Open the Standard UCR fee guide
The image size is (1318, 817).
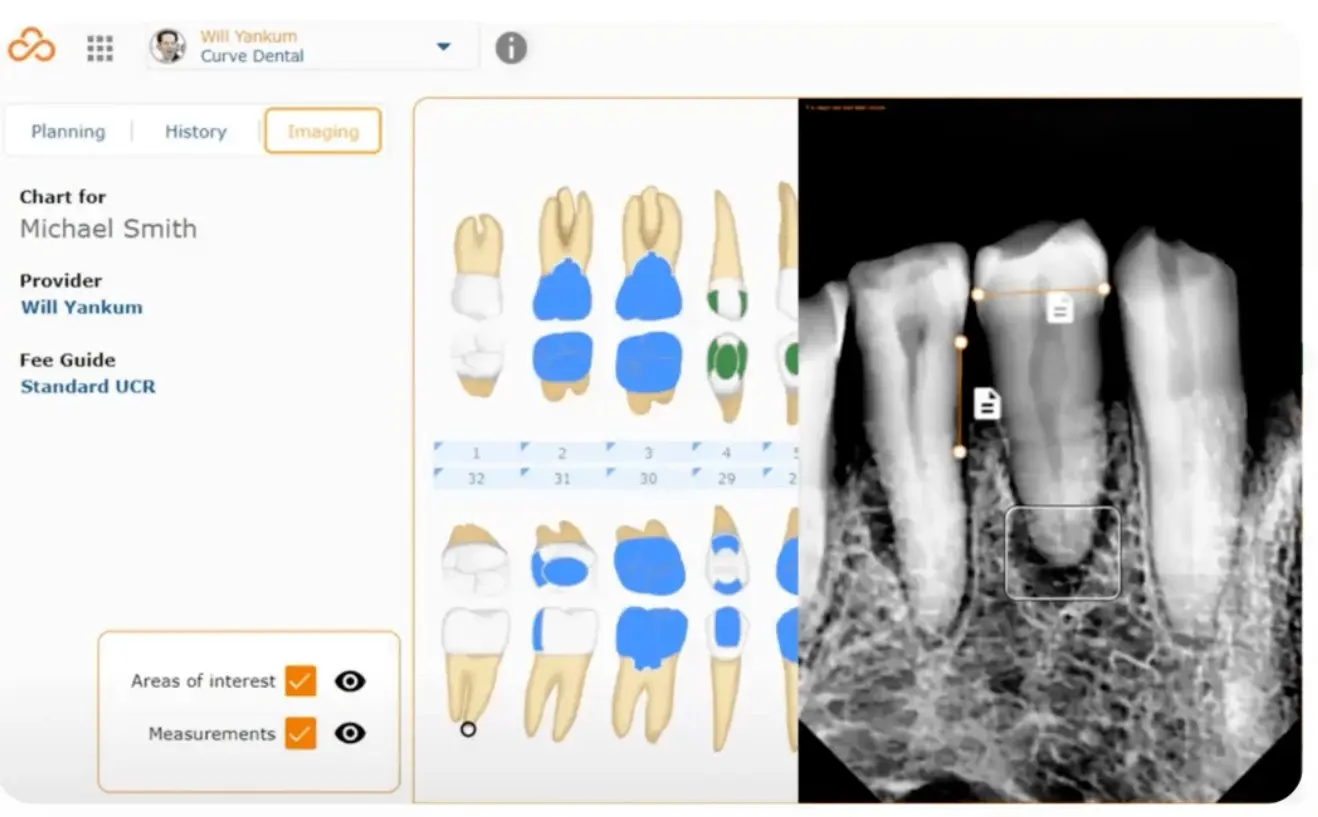tap(88, 386)
